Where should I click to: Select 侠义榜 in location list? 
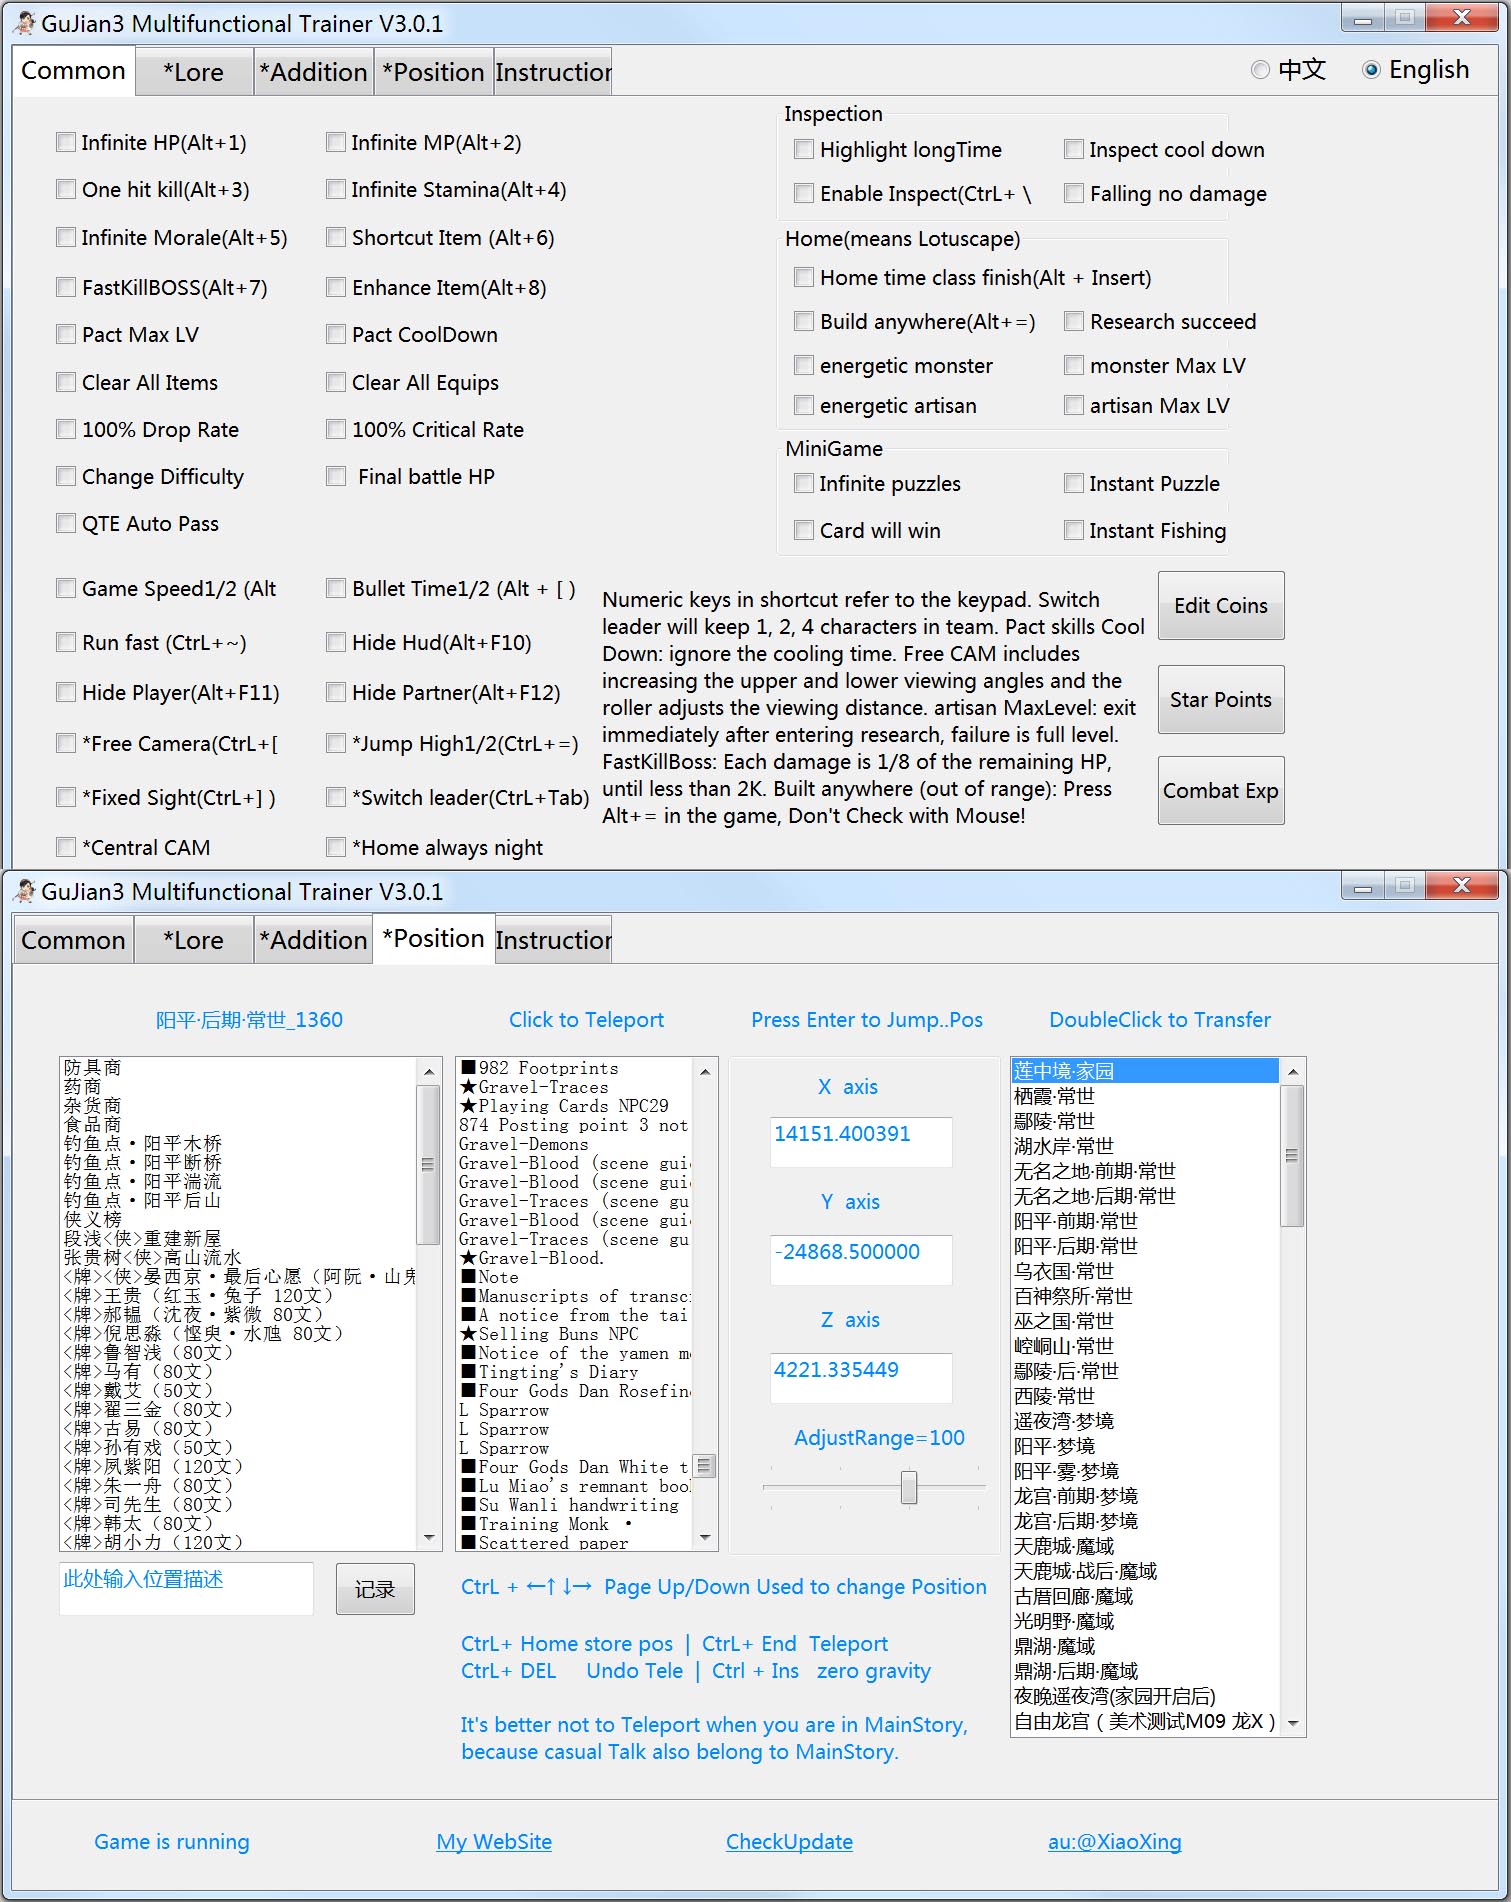[x=238, y=1220]
